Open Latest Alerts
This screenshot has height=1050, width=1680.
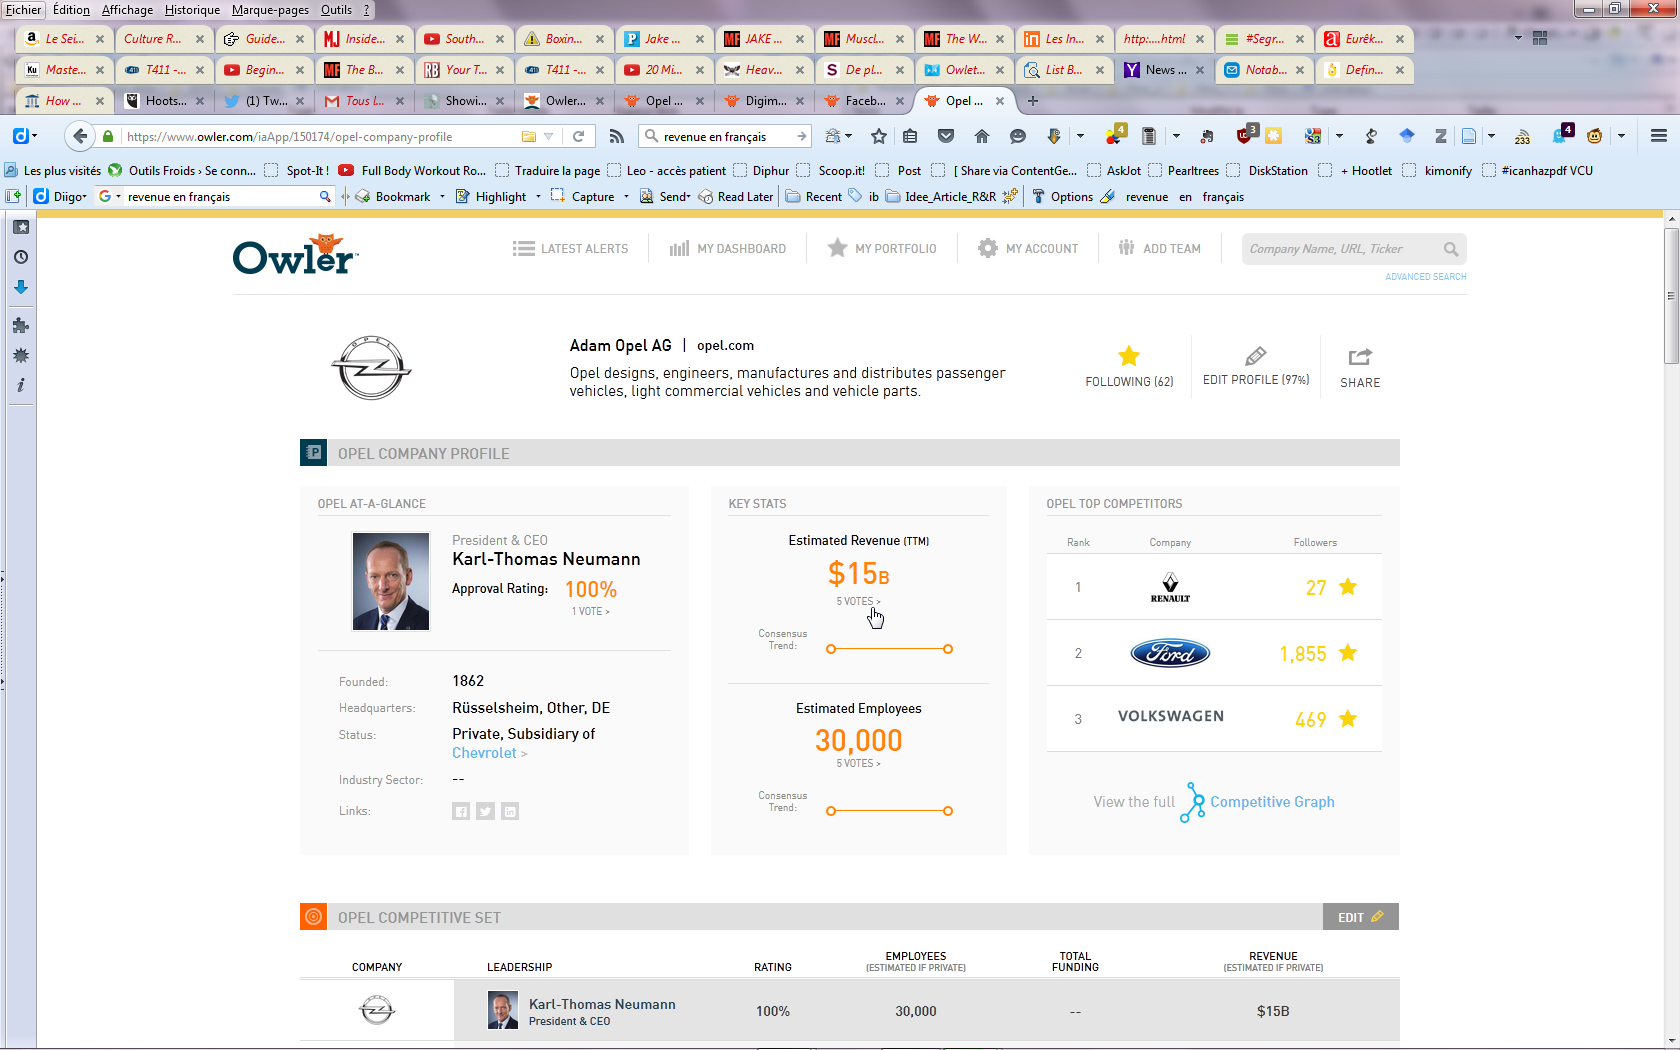[x=570, y=249]
